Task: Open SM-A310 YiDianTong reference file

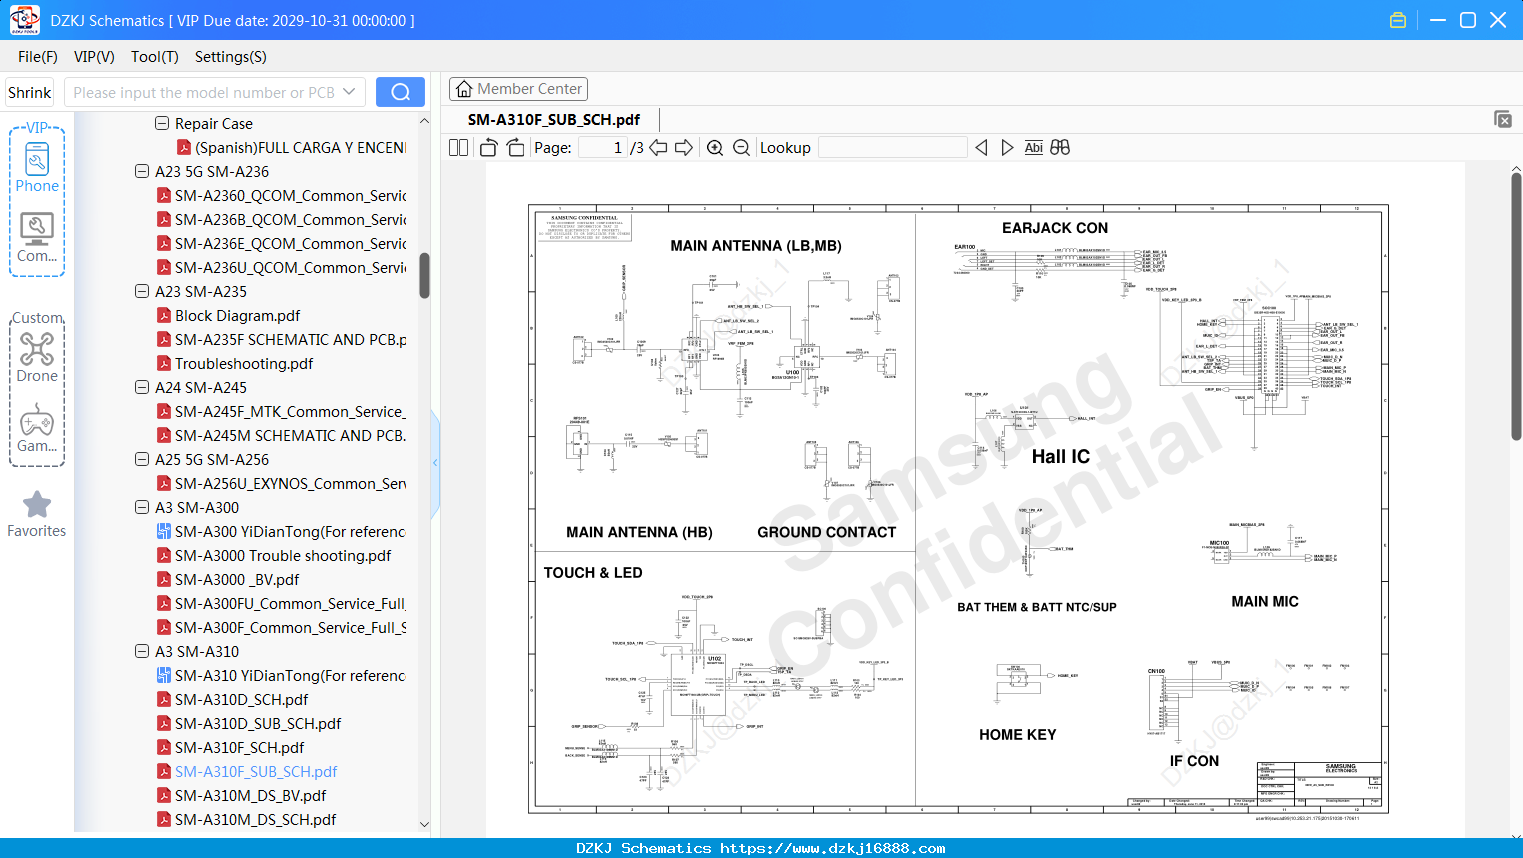Action: click(x=280, y=675)
